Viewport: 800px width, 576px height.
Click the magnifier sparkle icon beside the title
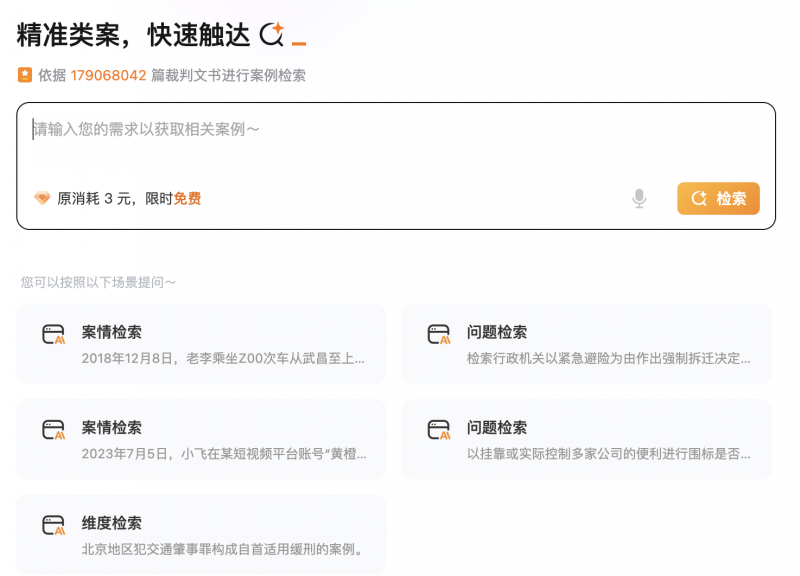point(272,35)
